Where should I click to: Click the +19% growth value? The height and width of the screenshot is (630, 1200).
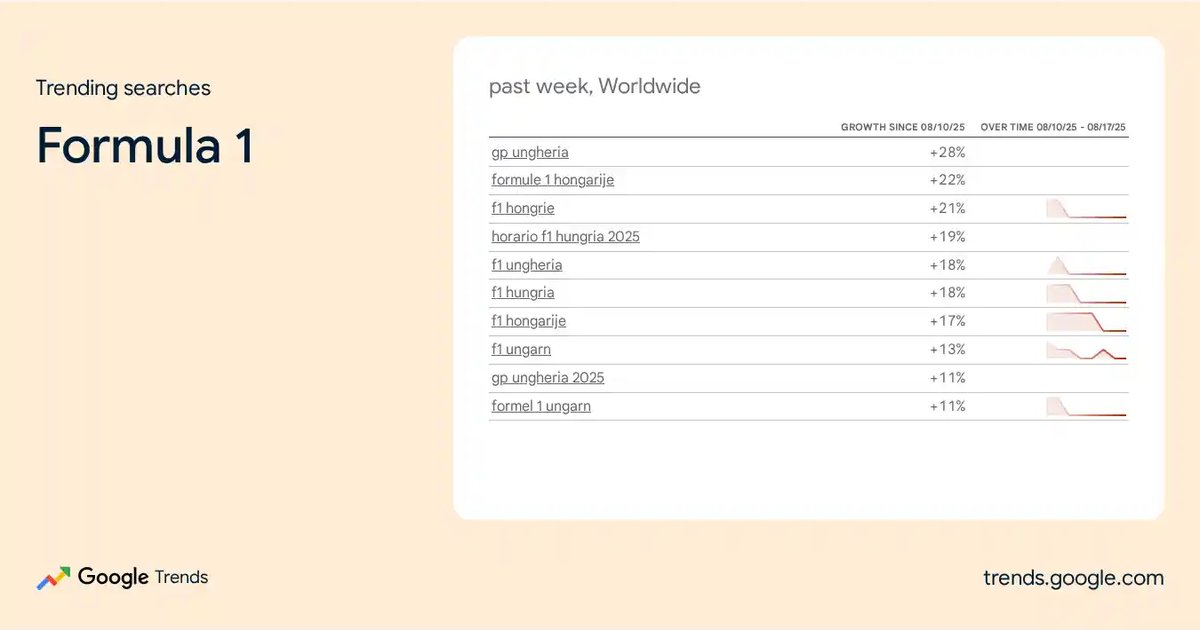click(948, 237)
